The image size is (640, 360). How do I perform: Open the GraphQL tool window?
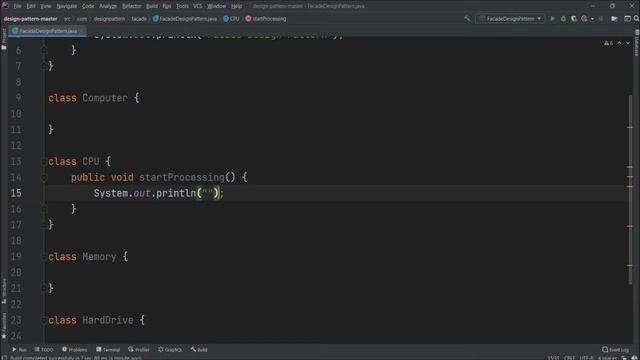coord(170,349)
